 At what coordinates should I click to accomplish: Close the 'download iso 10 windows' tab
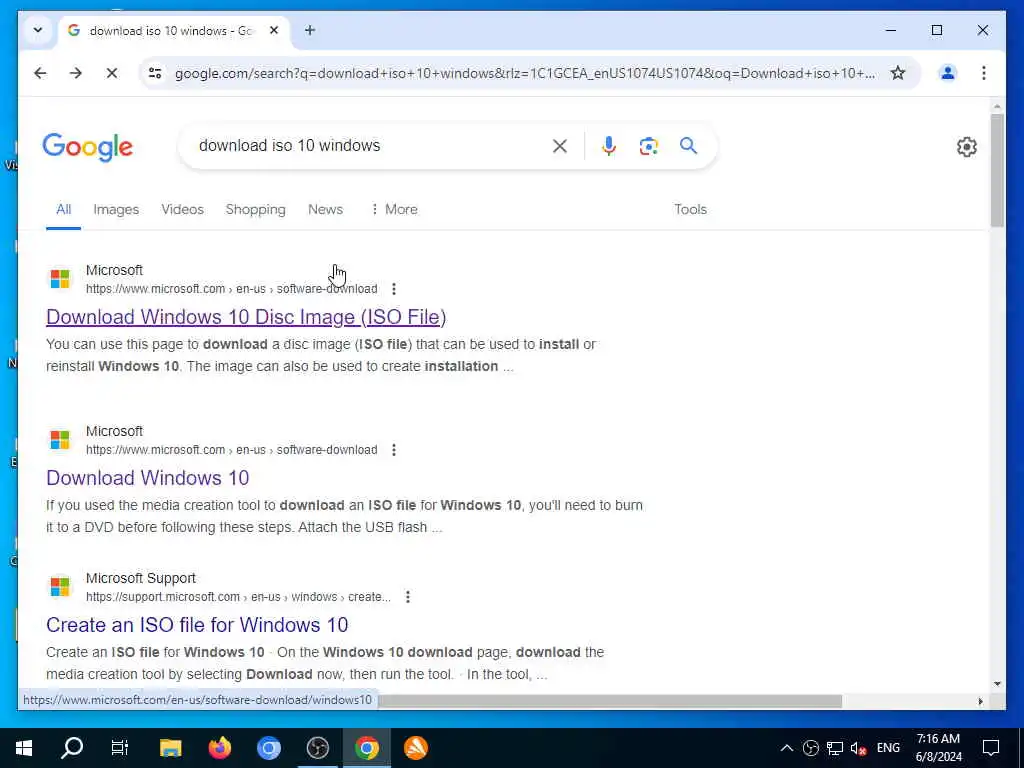(x=274, y=30)
